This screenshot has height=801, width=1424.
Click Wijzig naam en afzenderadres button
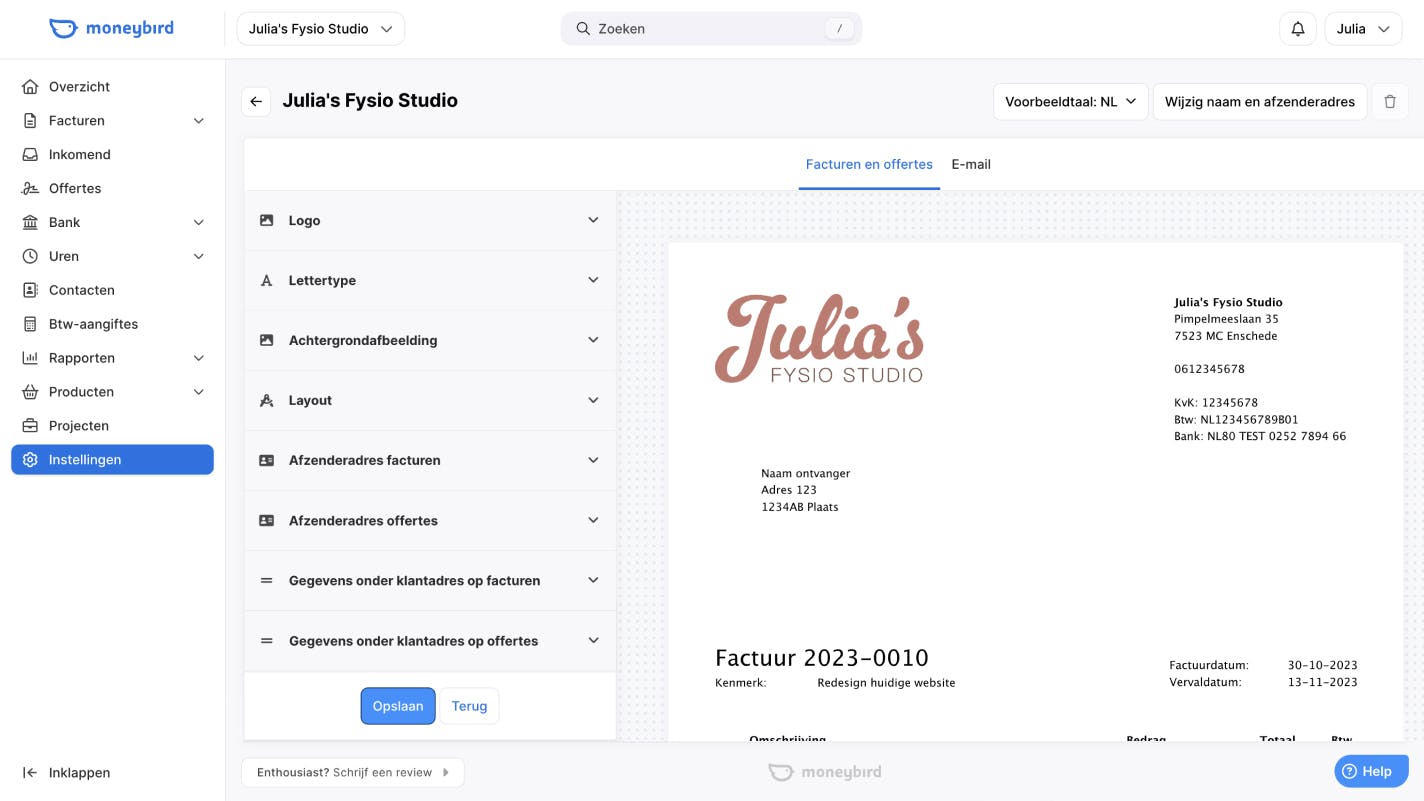coord(1260,101)
